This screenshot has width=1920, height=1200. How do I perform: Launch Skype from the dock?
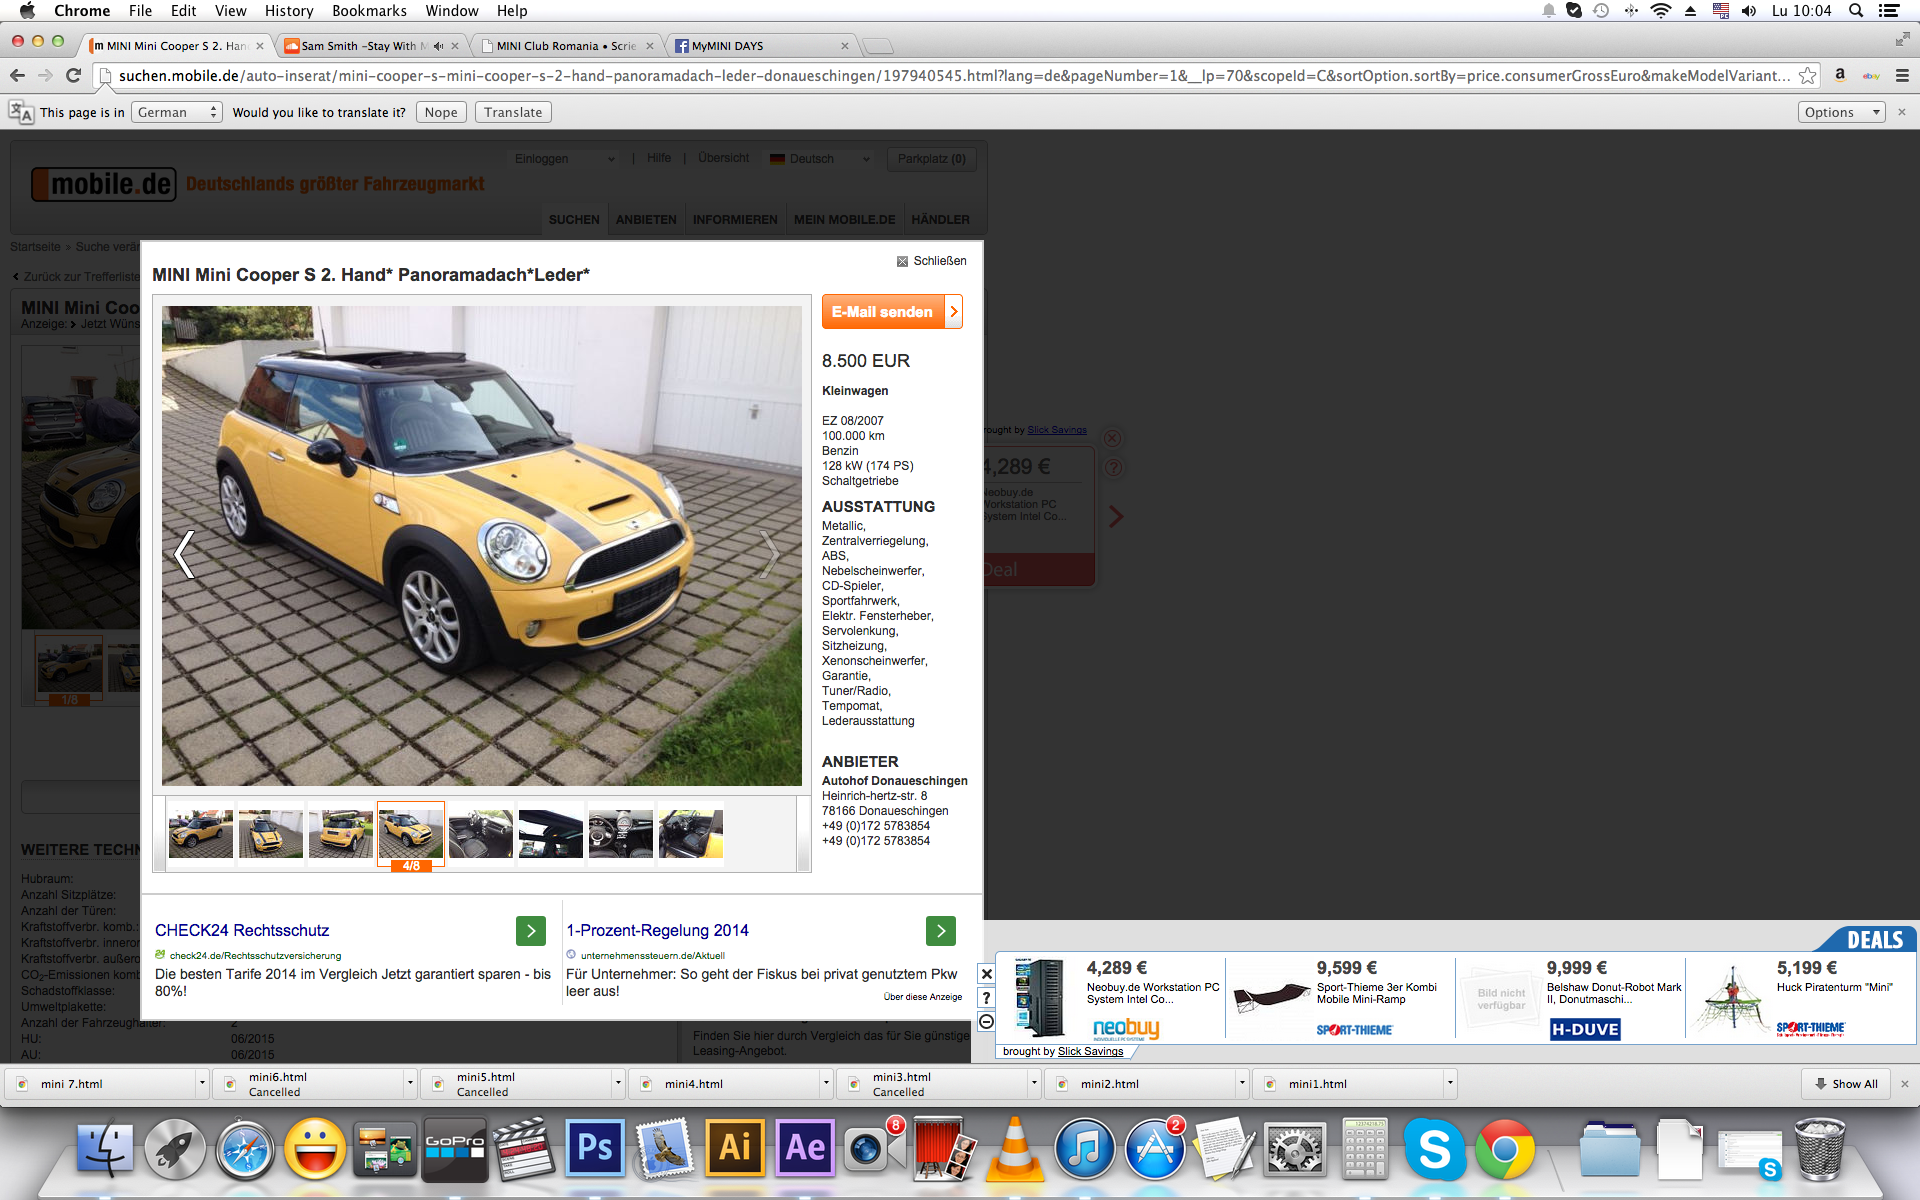tap(1433, 1149)
